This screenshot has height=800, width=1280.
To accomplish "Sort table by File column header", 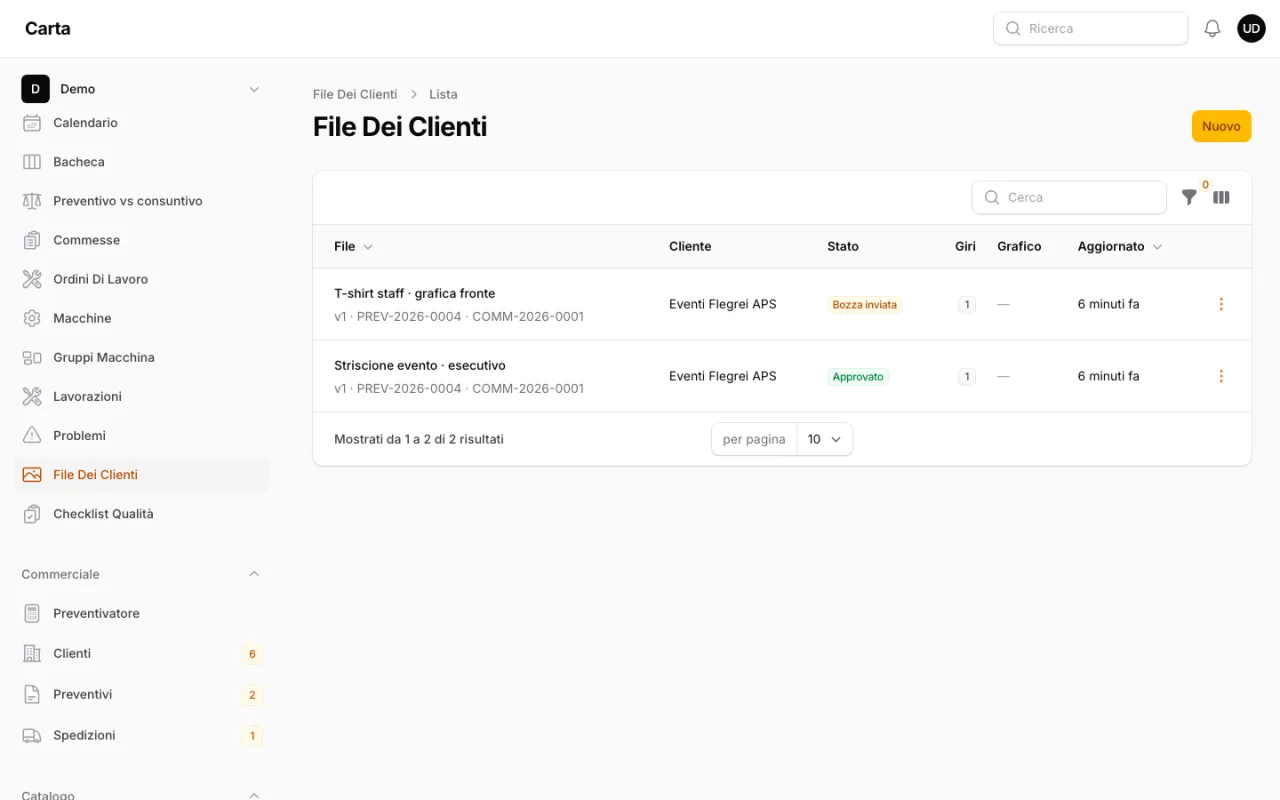I will click(353, 246).
